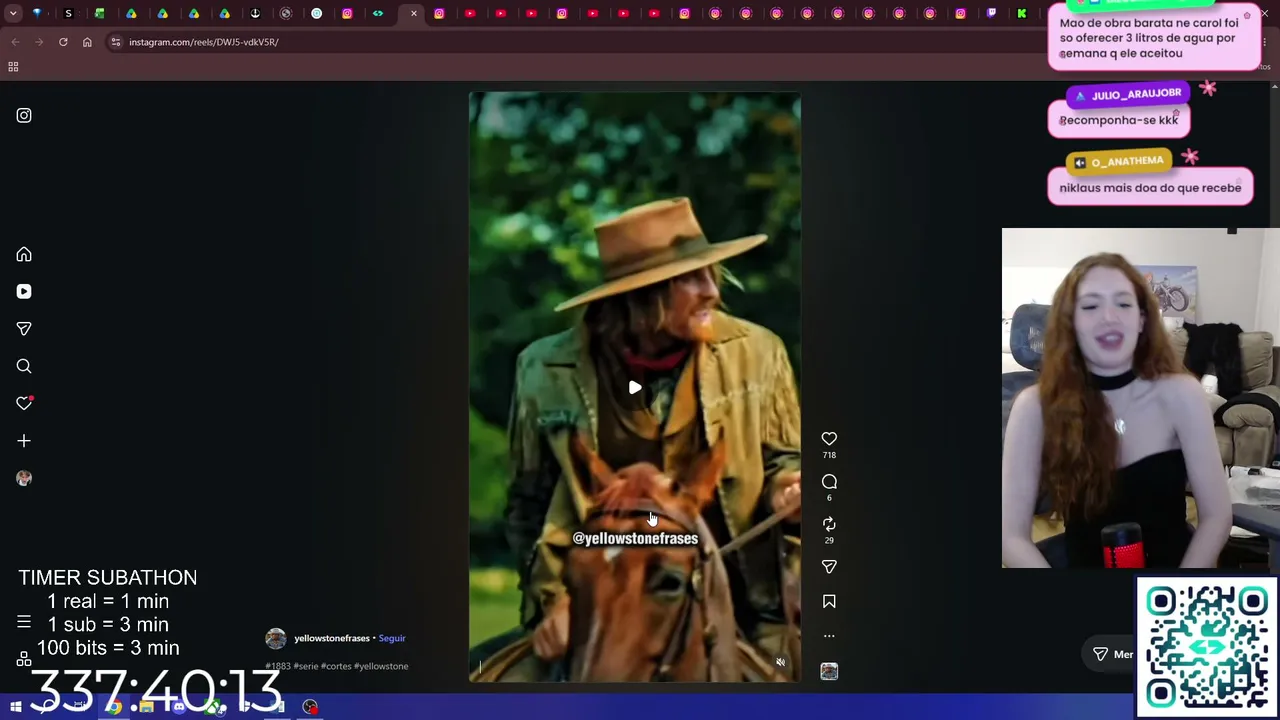Like the reel with heart icon
Image resolution: width=1280 pixels, height=720 pixels.
tap(829, 439)
